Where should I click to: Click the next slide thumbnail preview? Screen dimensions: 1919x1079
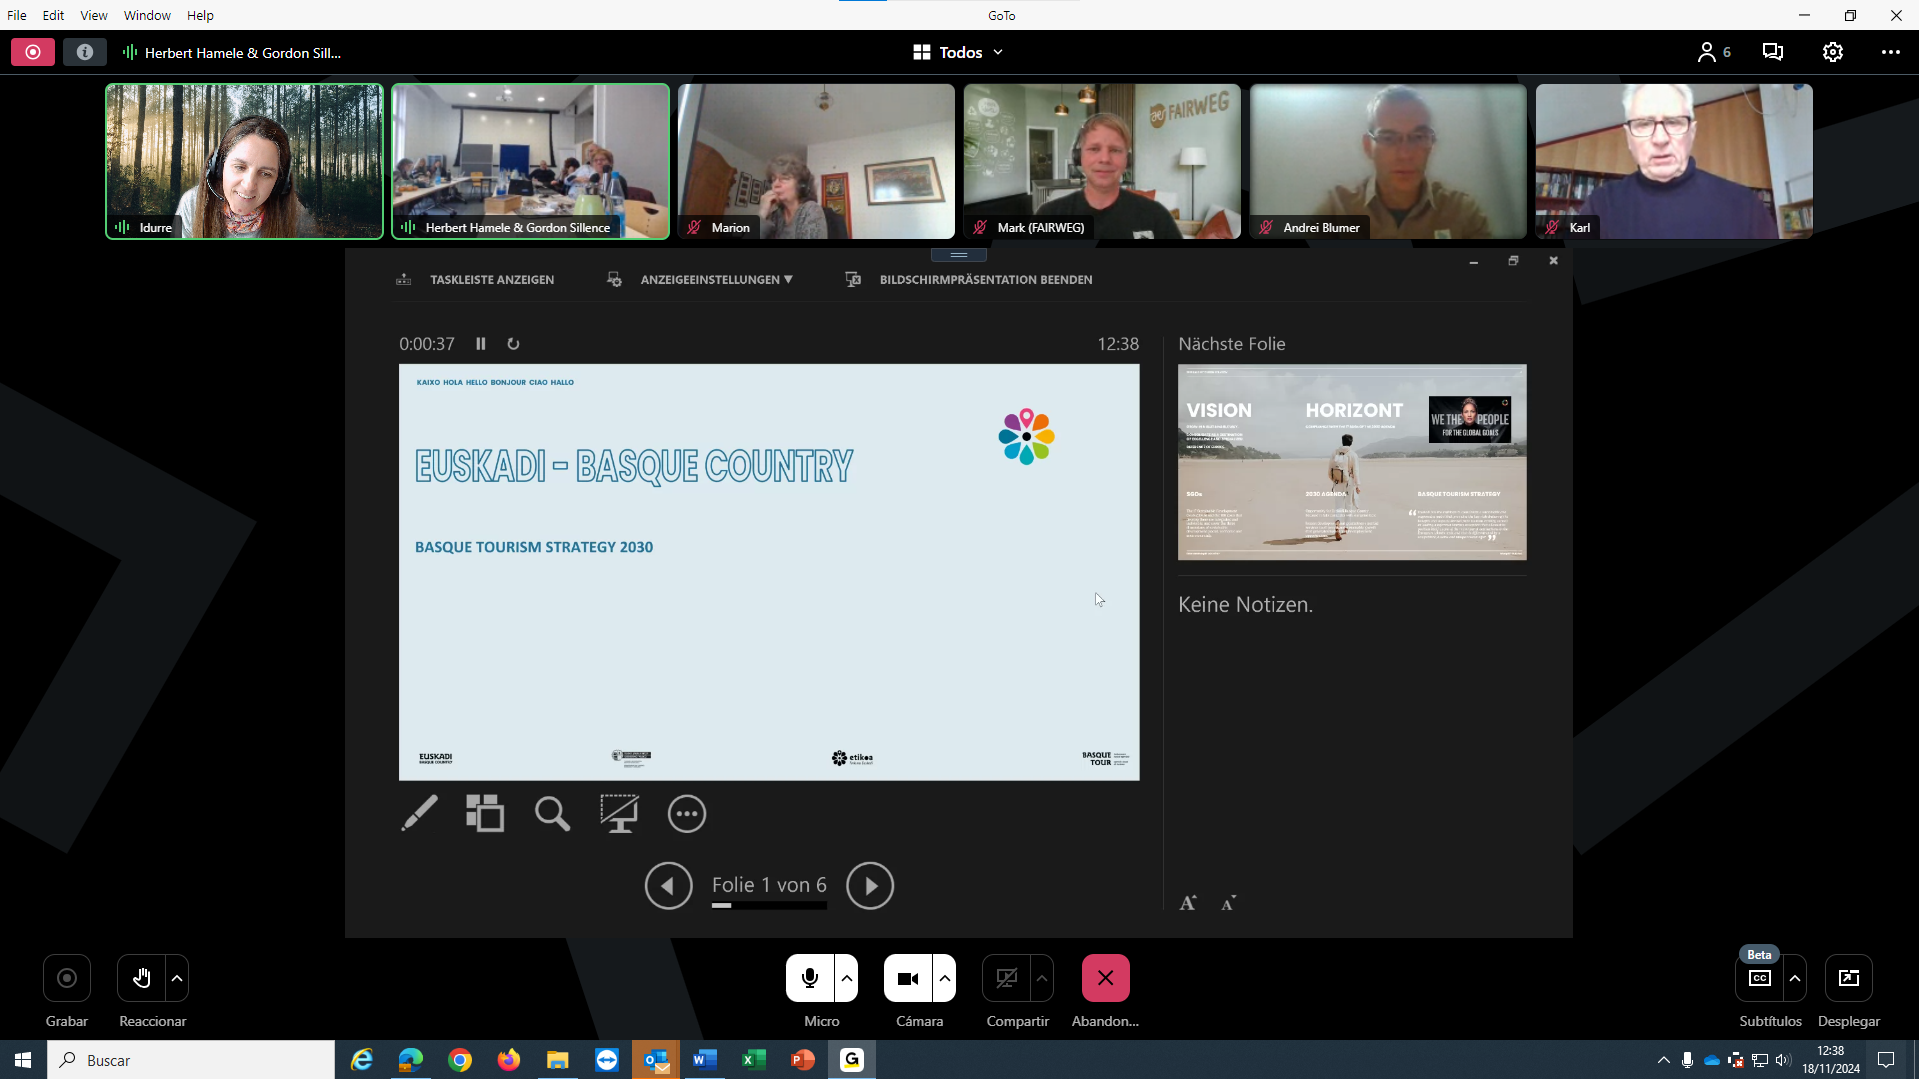[x=1352, y=462]
